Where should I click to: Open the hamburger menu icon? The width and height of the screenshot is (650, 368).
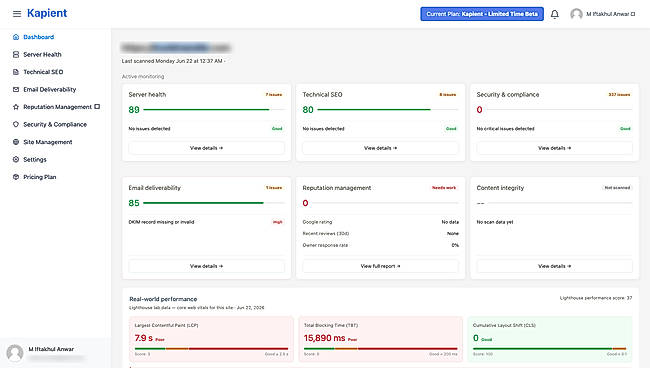pyautogui.click(x=17, y=14)
